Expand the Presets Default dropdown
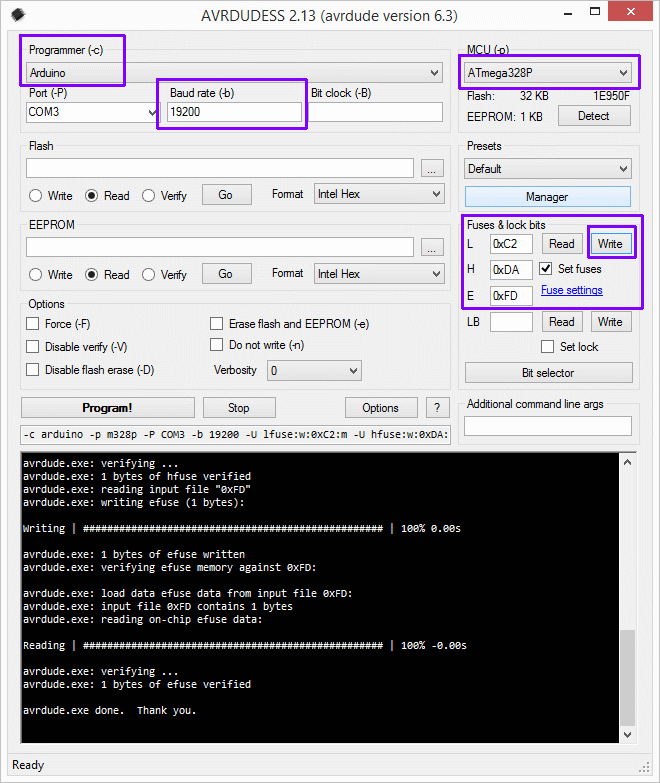This screenshot has height=783, width=660. [x=624, y=169]
